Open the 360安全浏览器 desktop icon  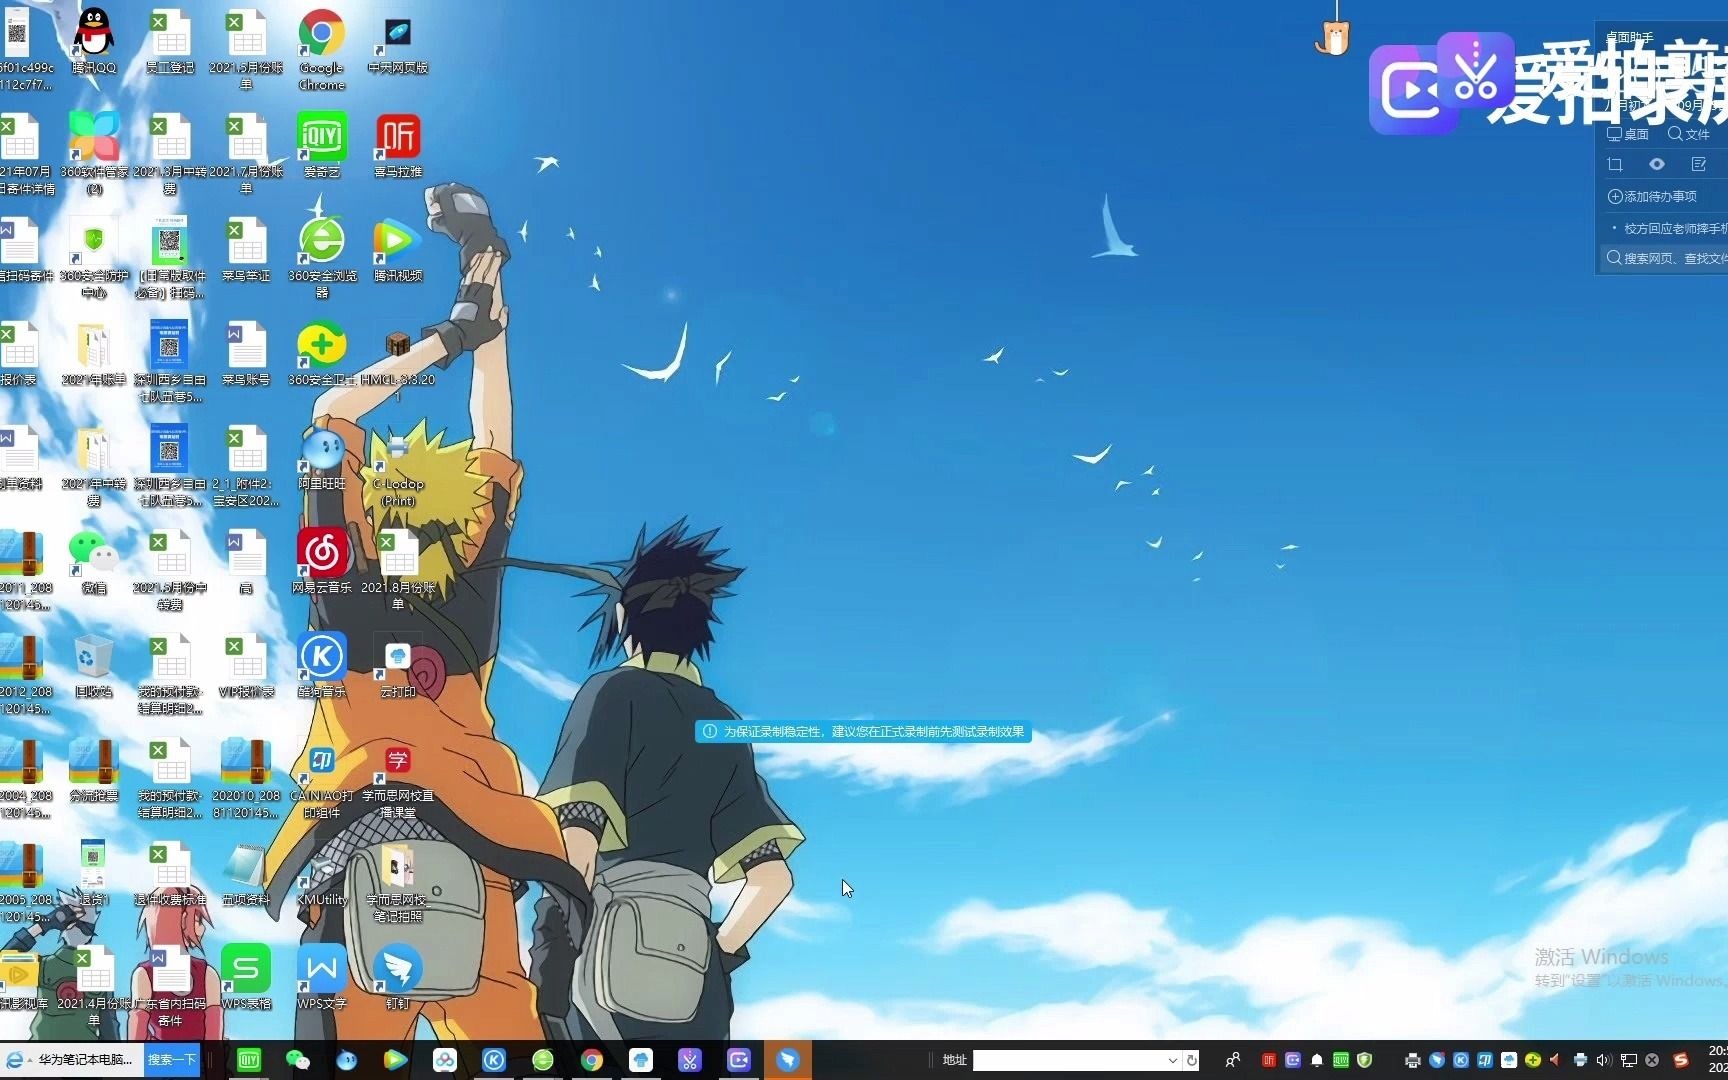pos(321,258)
